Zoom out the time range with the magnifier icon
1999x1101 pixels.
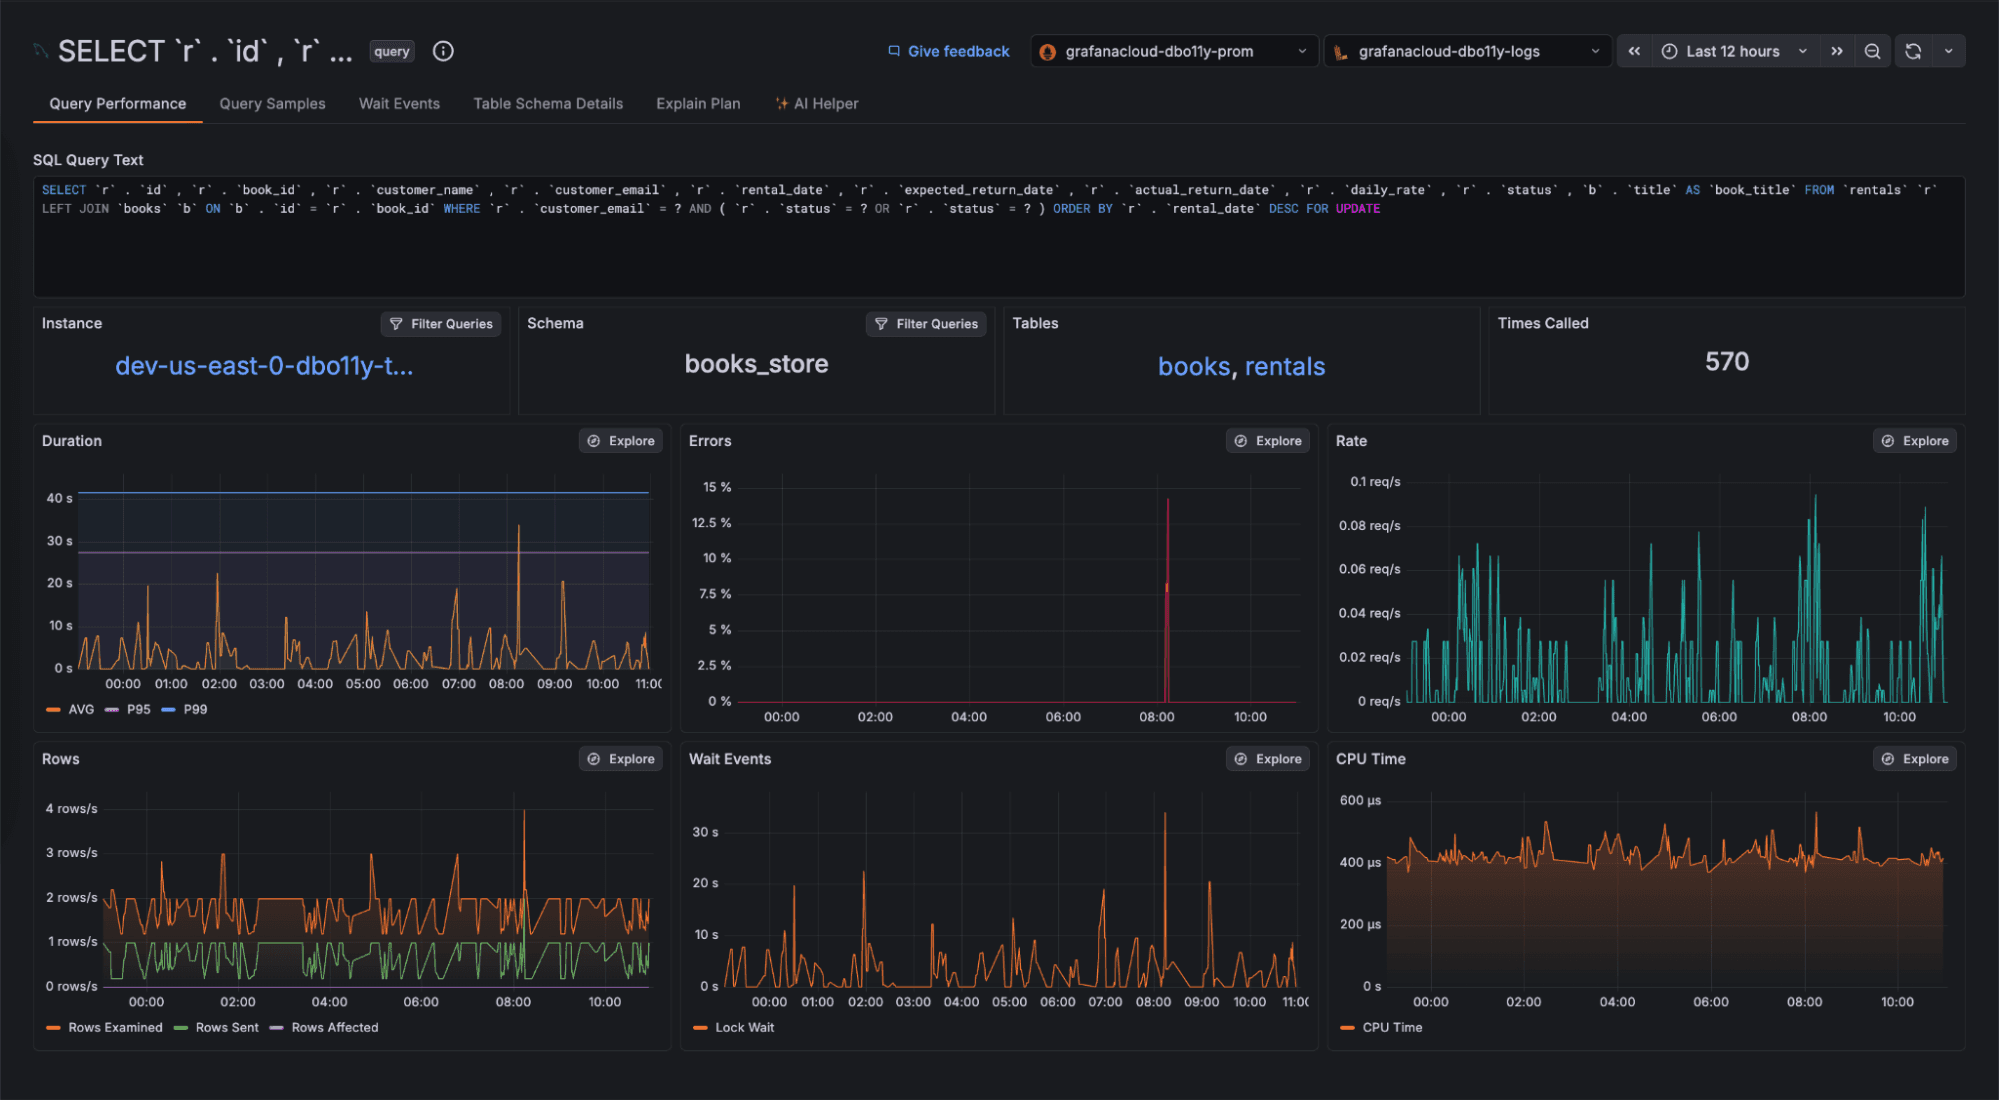coord(1872,50)
